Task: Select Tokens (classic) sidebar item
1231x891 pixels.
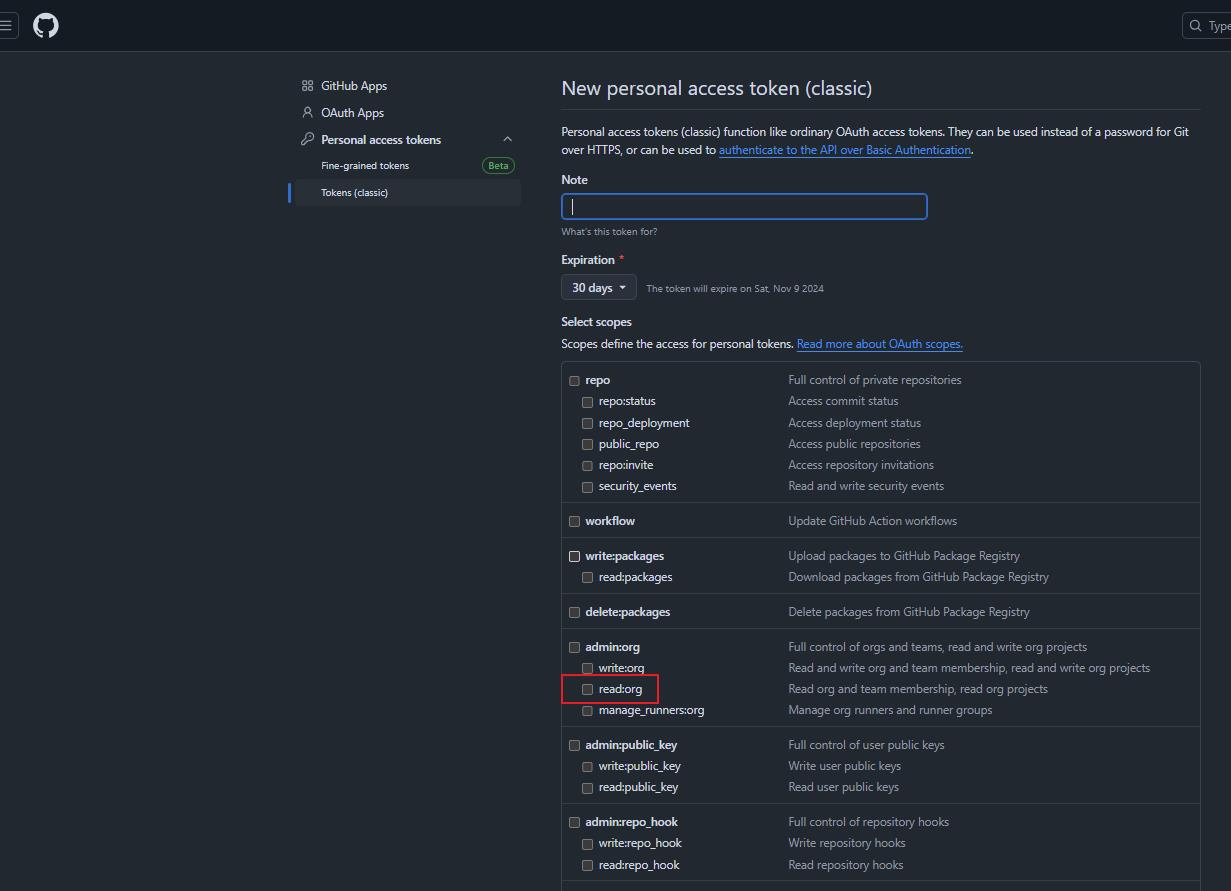Action: 408,193
